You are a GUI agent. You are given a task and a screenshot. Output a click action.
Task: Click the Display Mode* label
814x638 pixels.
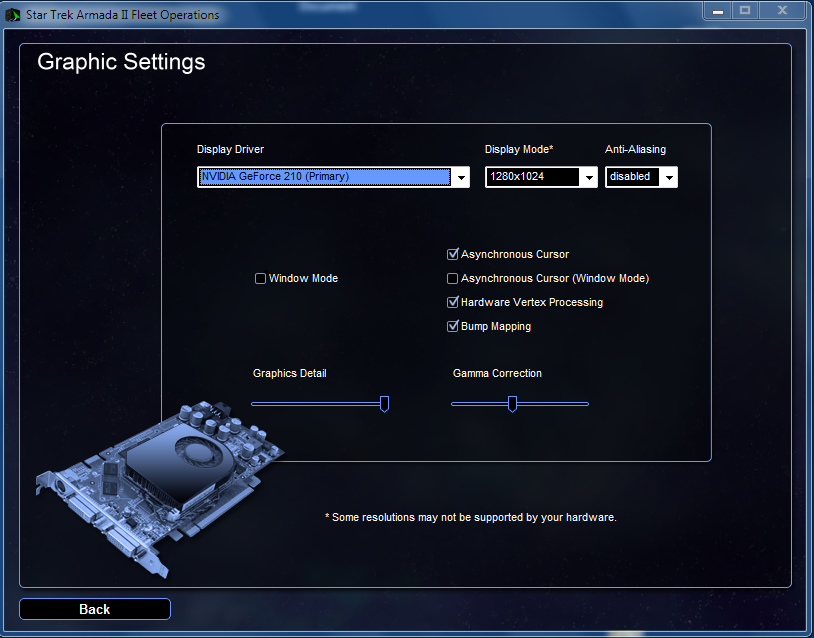pyautogui.click(x=519, y=150)
